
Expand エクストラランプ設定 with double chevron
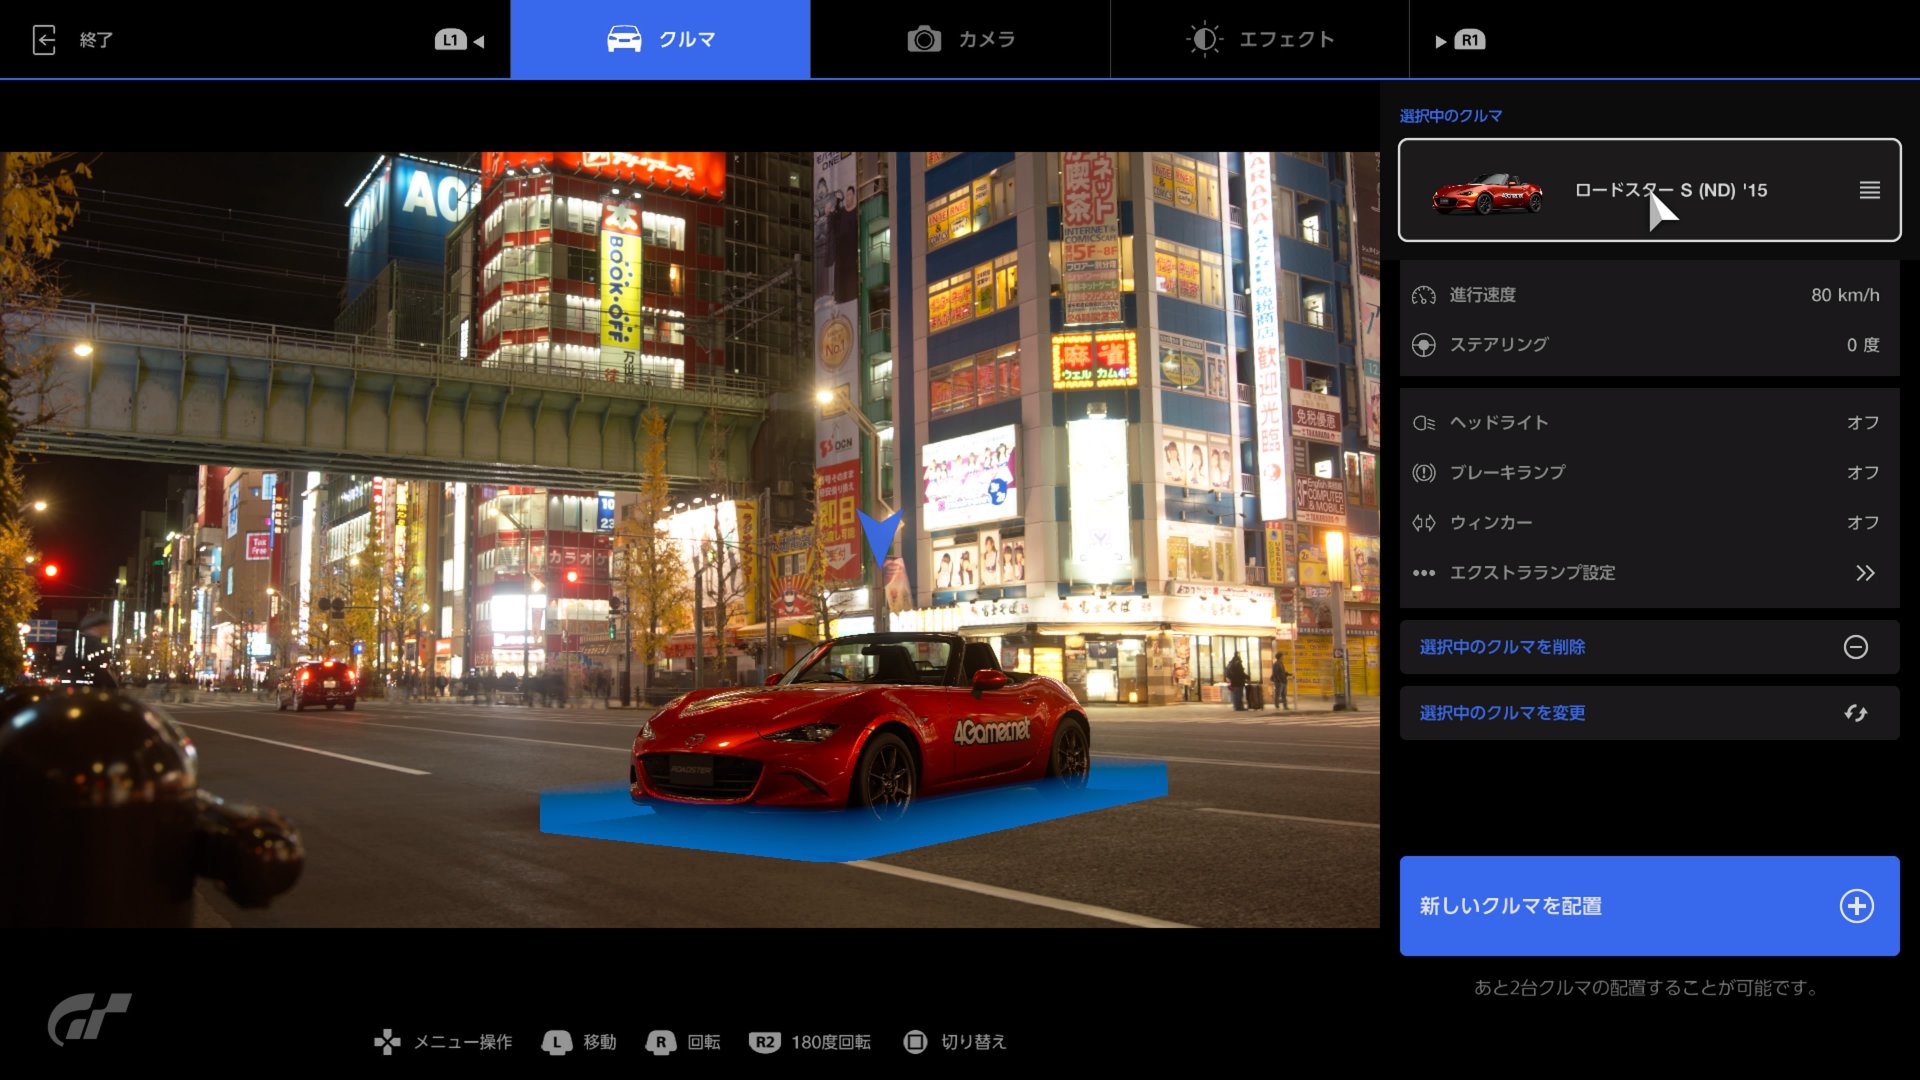pos(1864,573)
